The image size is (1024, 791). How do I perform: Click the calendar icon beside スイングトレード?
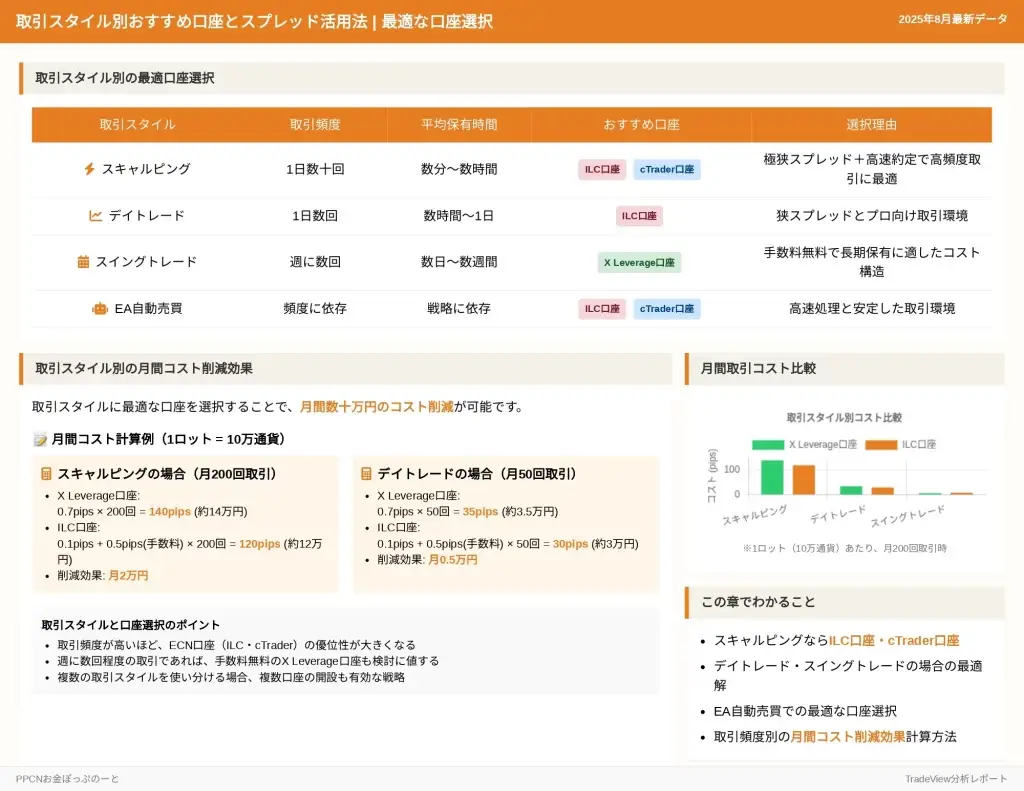click(x=83, y=262)
